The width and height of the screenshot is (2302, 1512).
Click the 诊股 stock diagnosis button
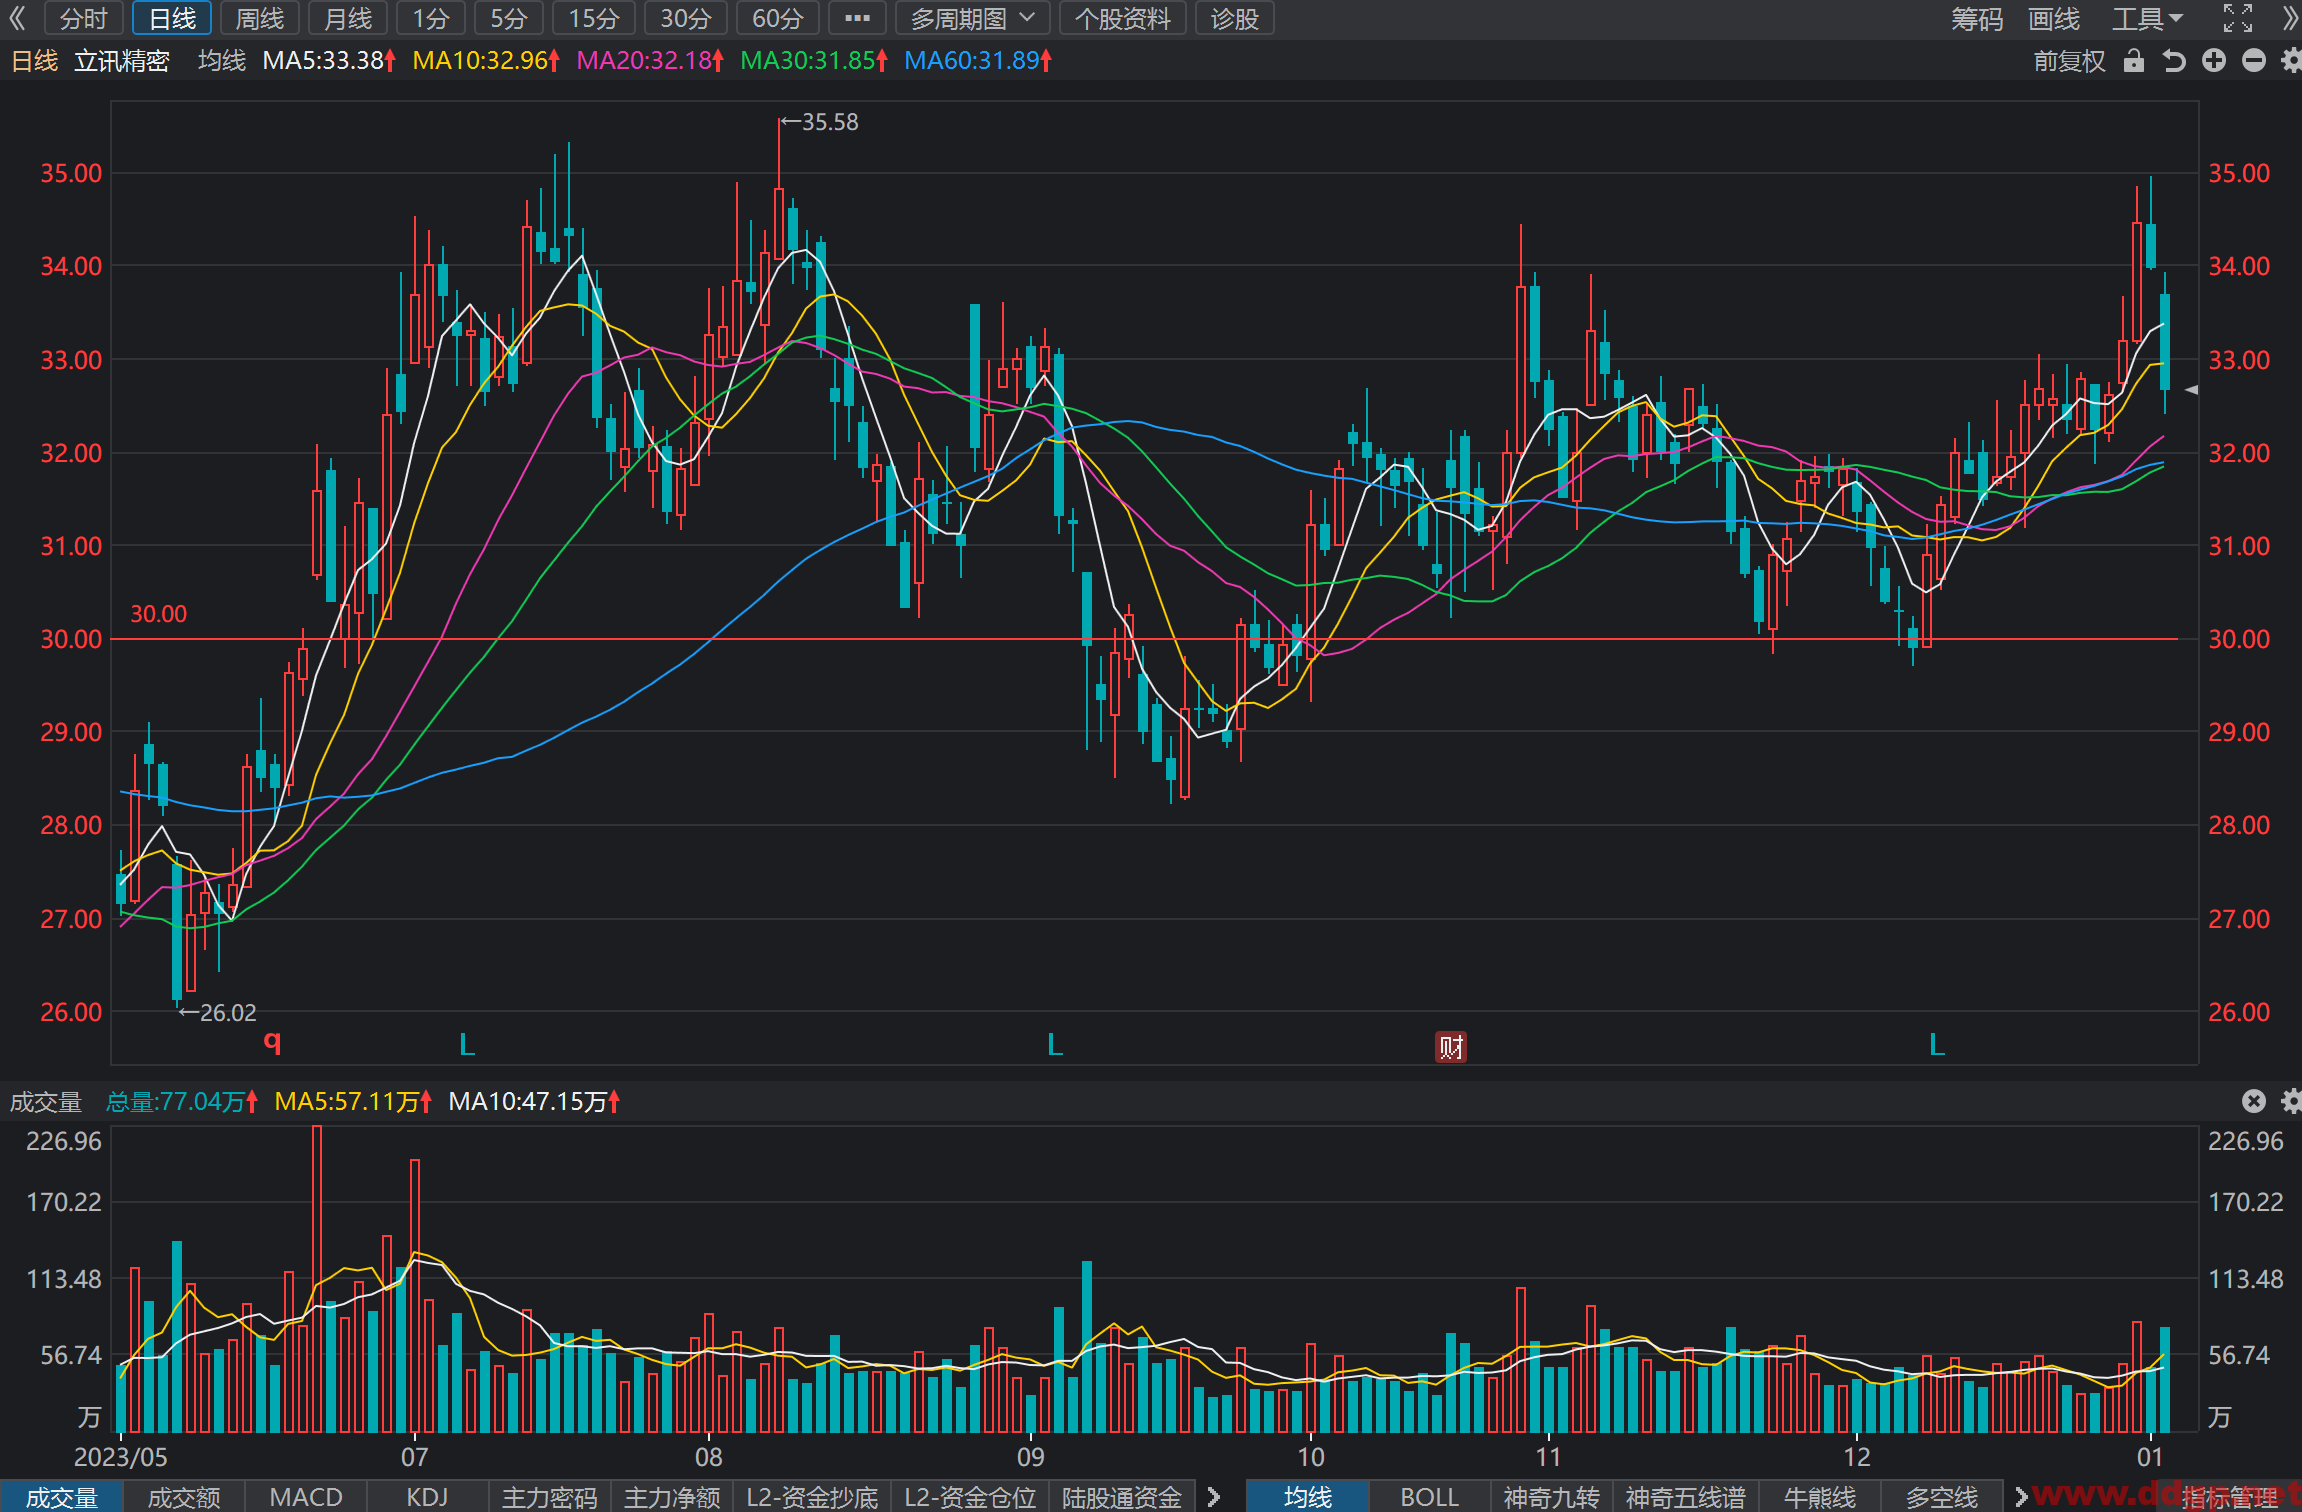1235,18
